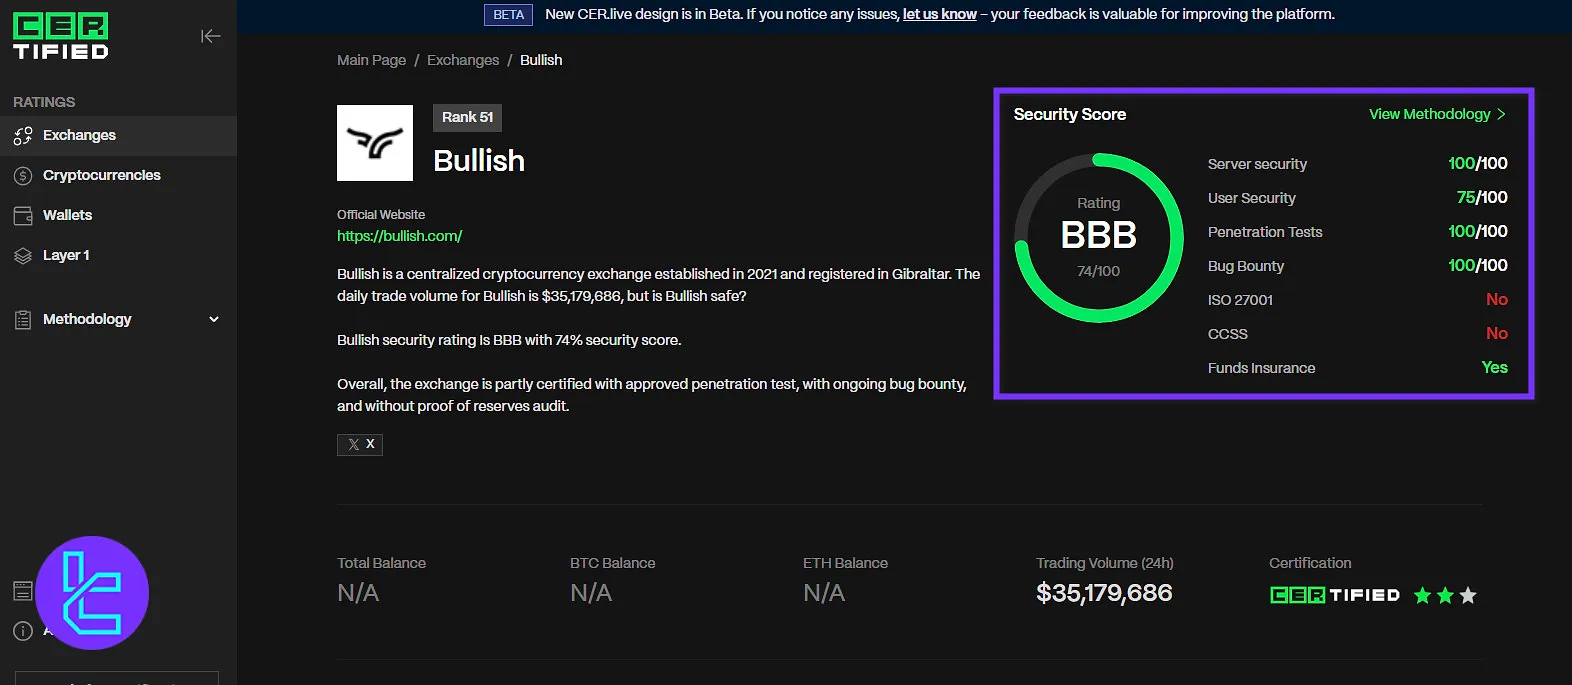Image resolution: width=1572 pixels, height=685 pixels.
Task: Go to Main Page breadcrumb
Action: 371,60
